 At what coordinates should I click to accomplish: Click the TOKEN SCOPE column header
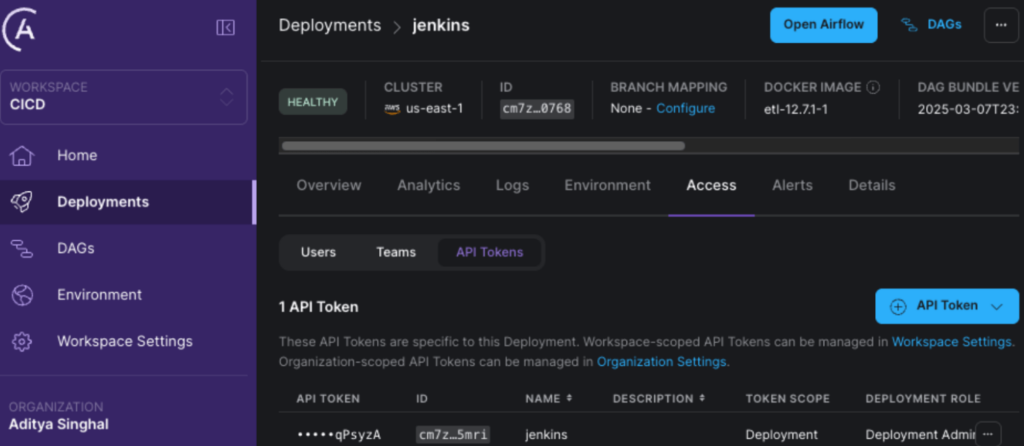point(788,398)
